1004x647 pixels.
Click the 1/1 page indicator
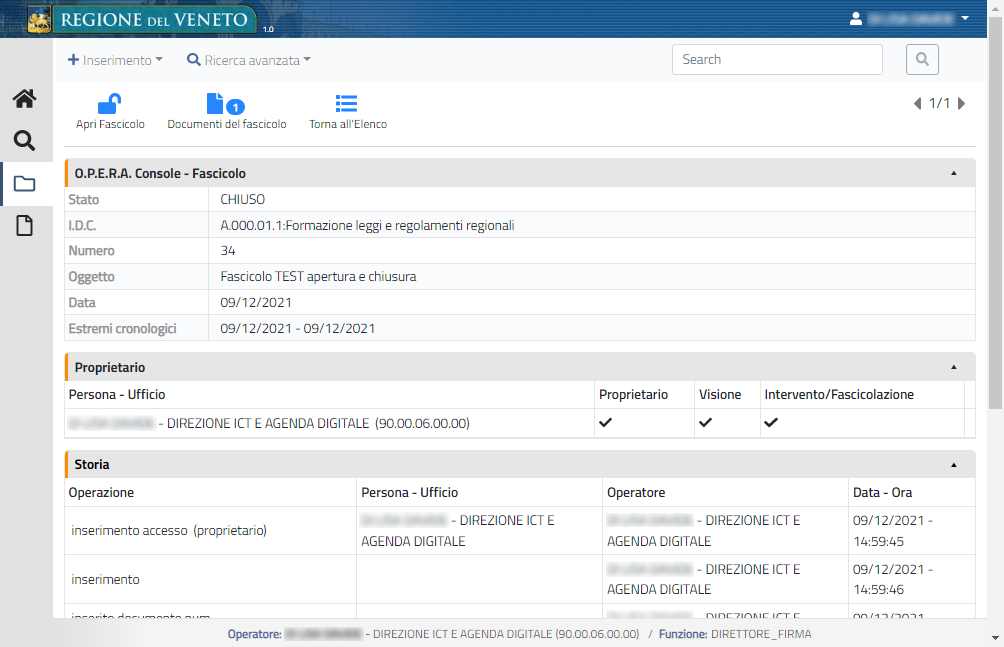(939, 103)
